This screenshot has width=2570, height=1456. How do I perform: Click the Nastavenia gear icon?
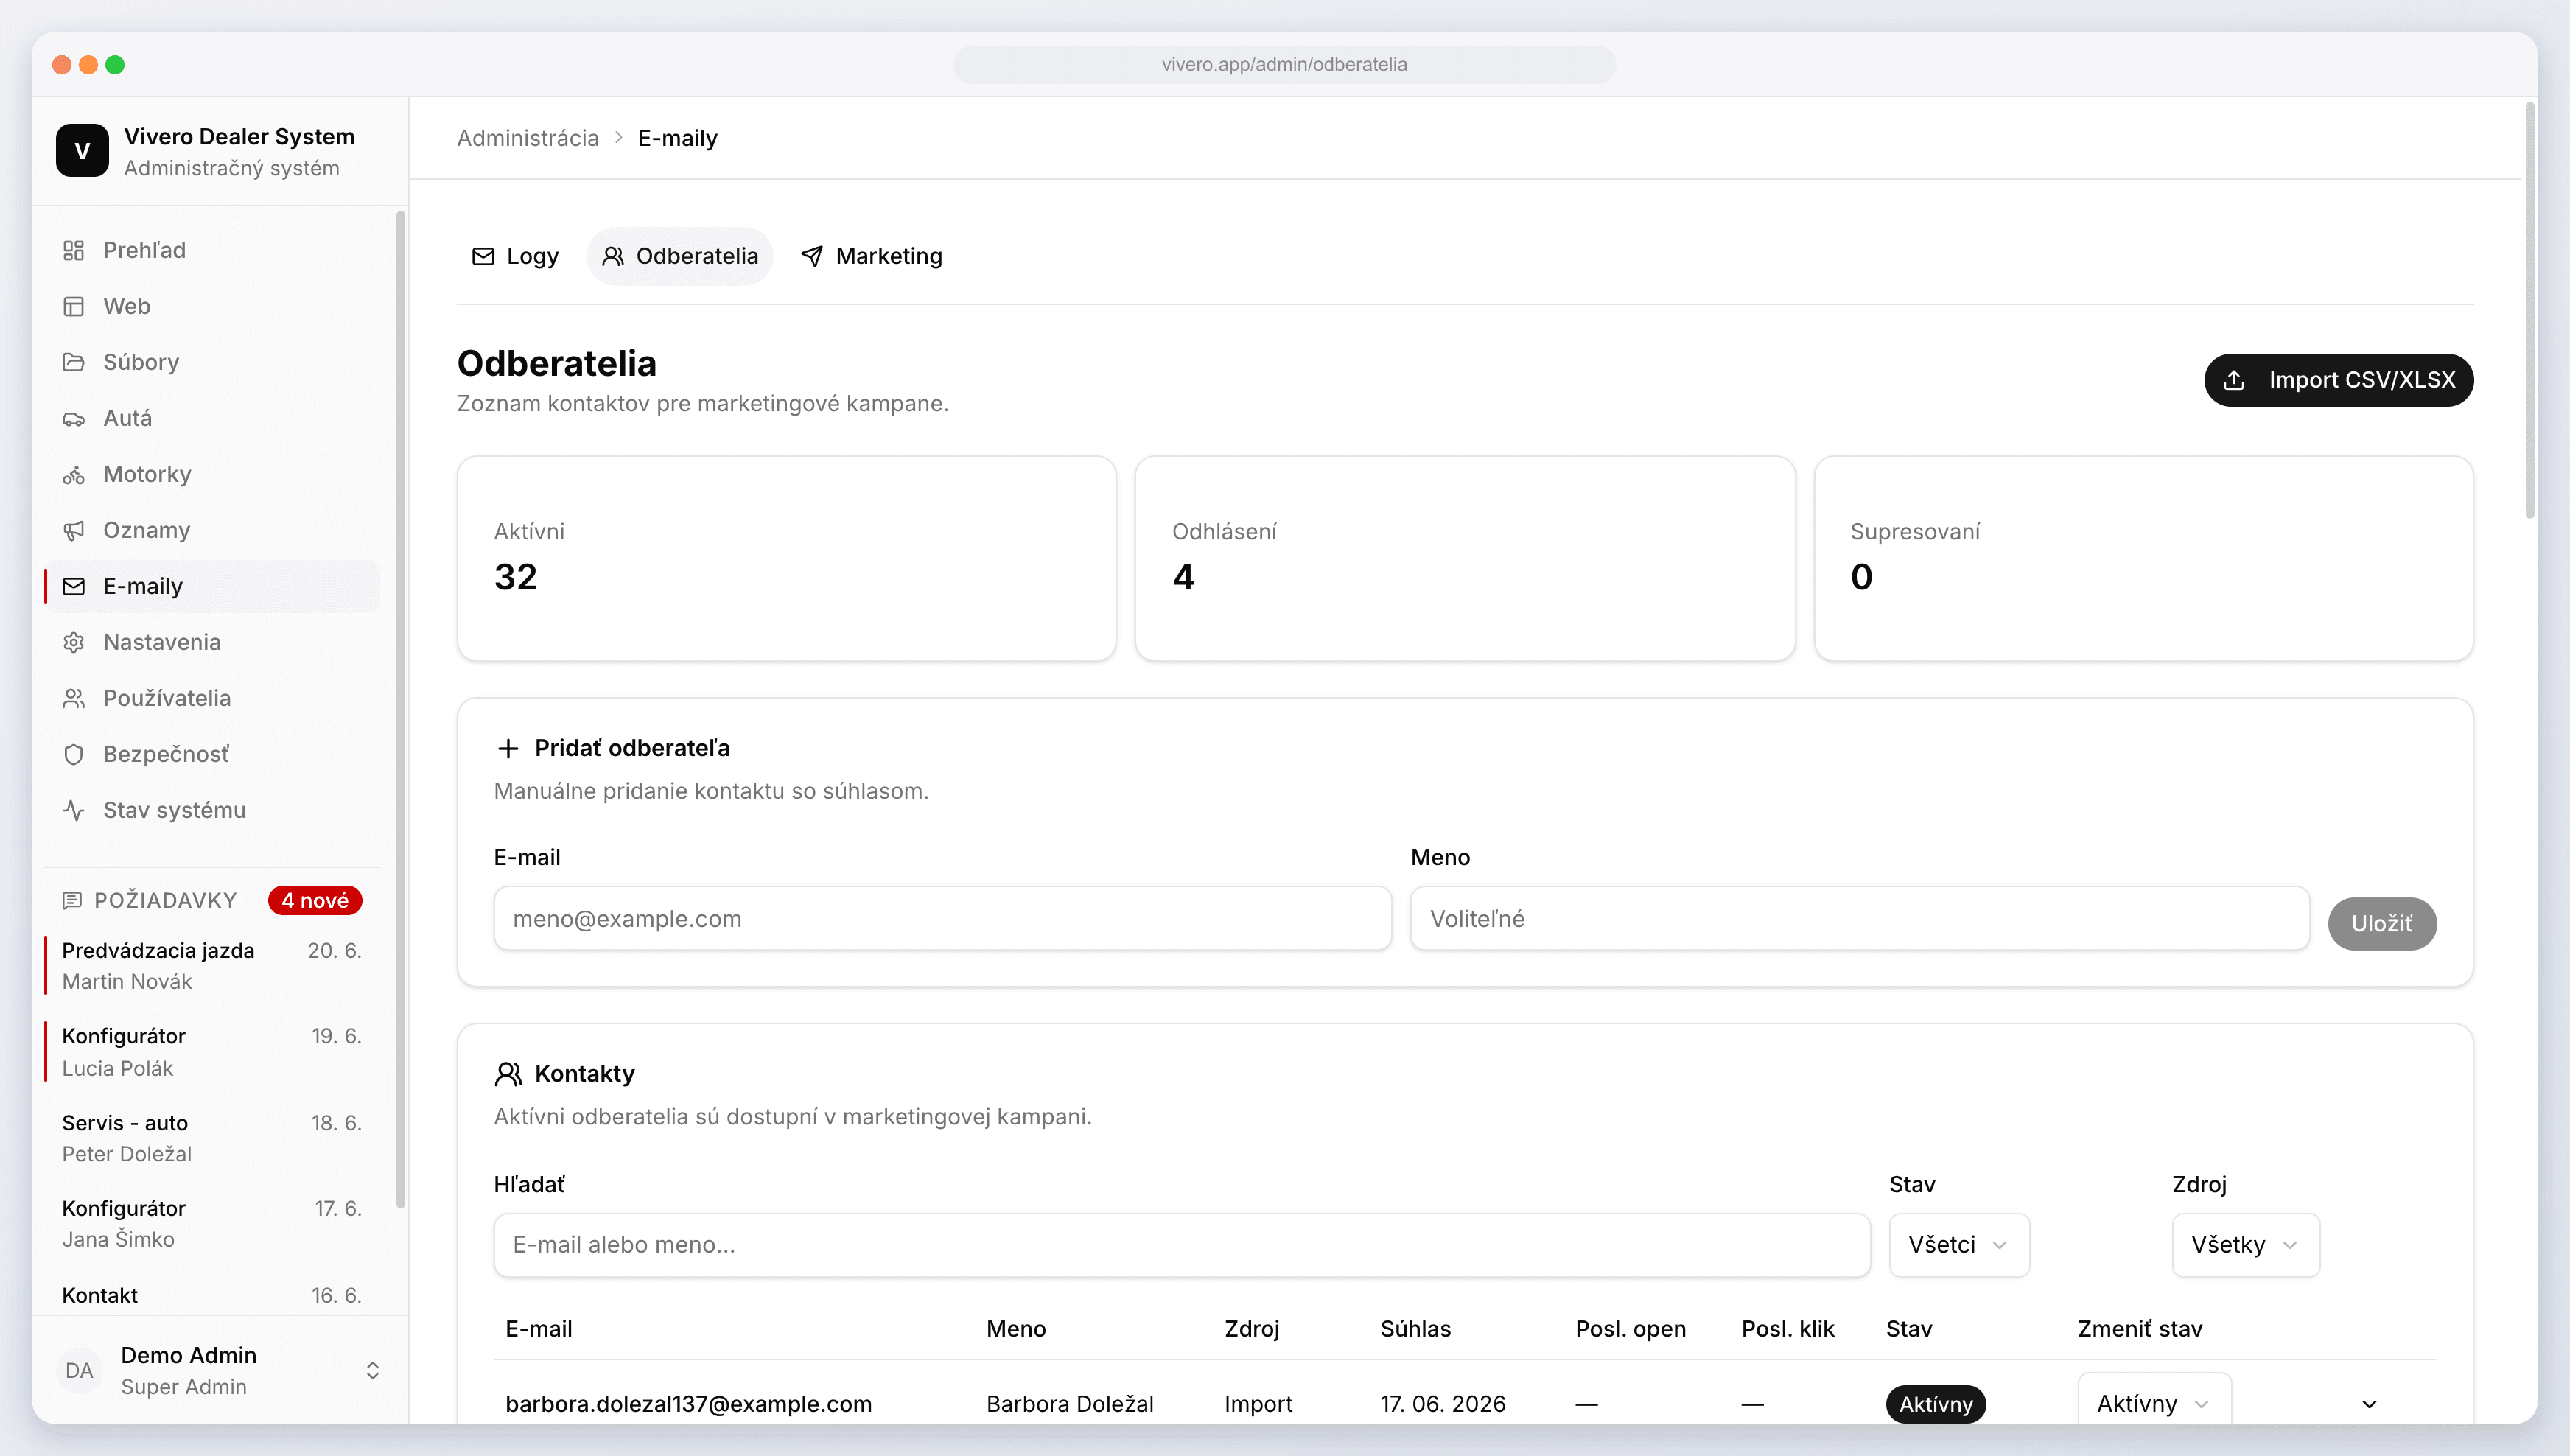click(x=73, y=642)
